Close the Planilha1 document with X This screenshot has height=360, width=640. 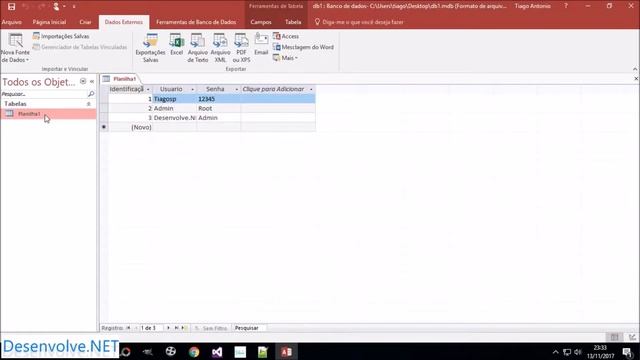636,78
